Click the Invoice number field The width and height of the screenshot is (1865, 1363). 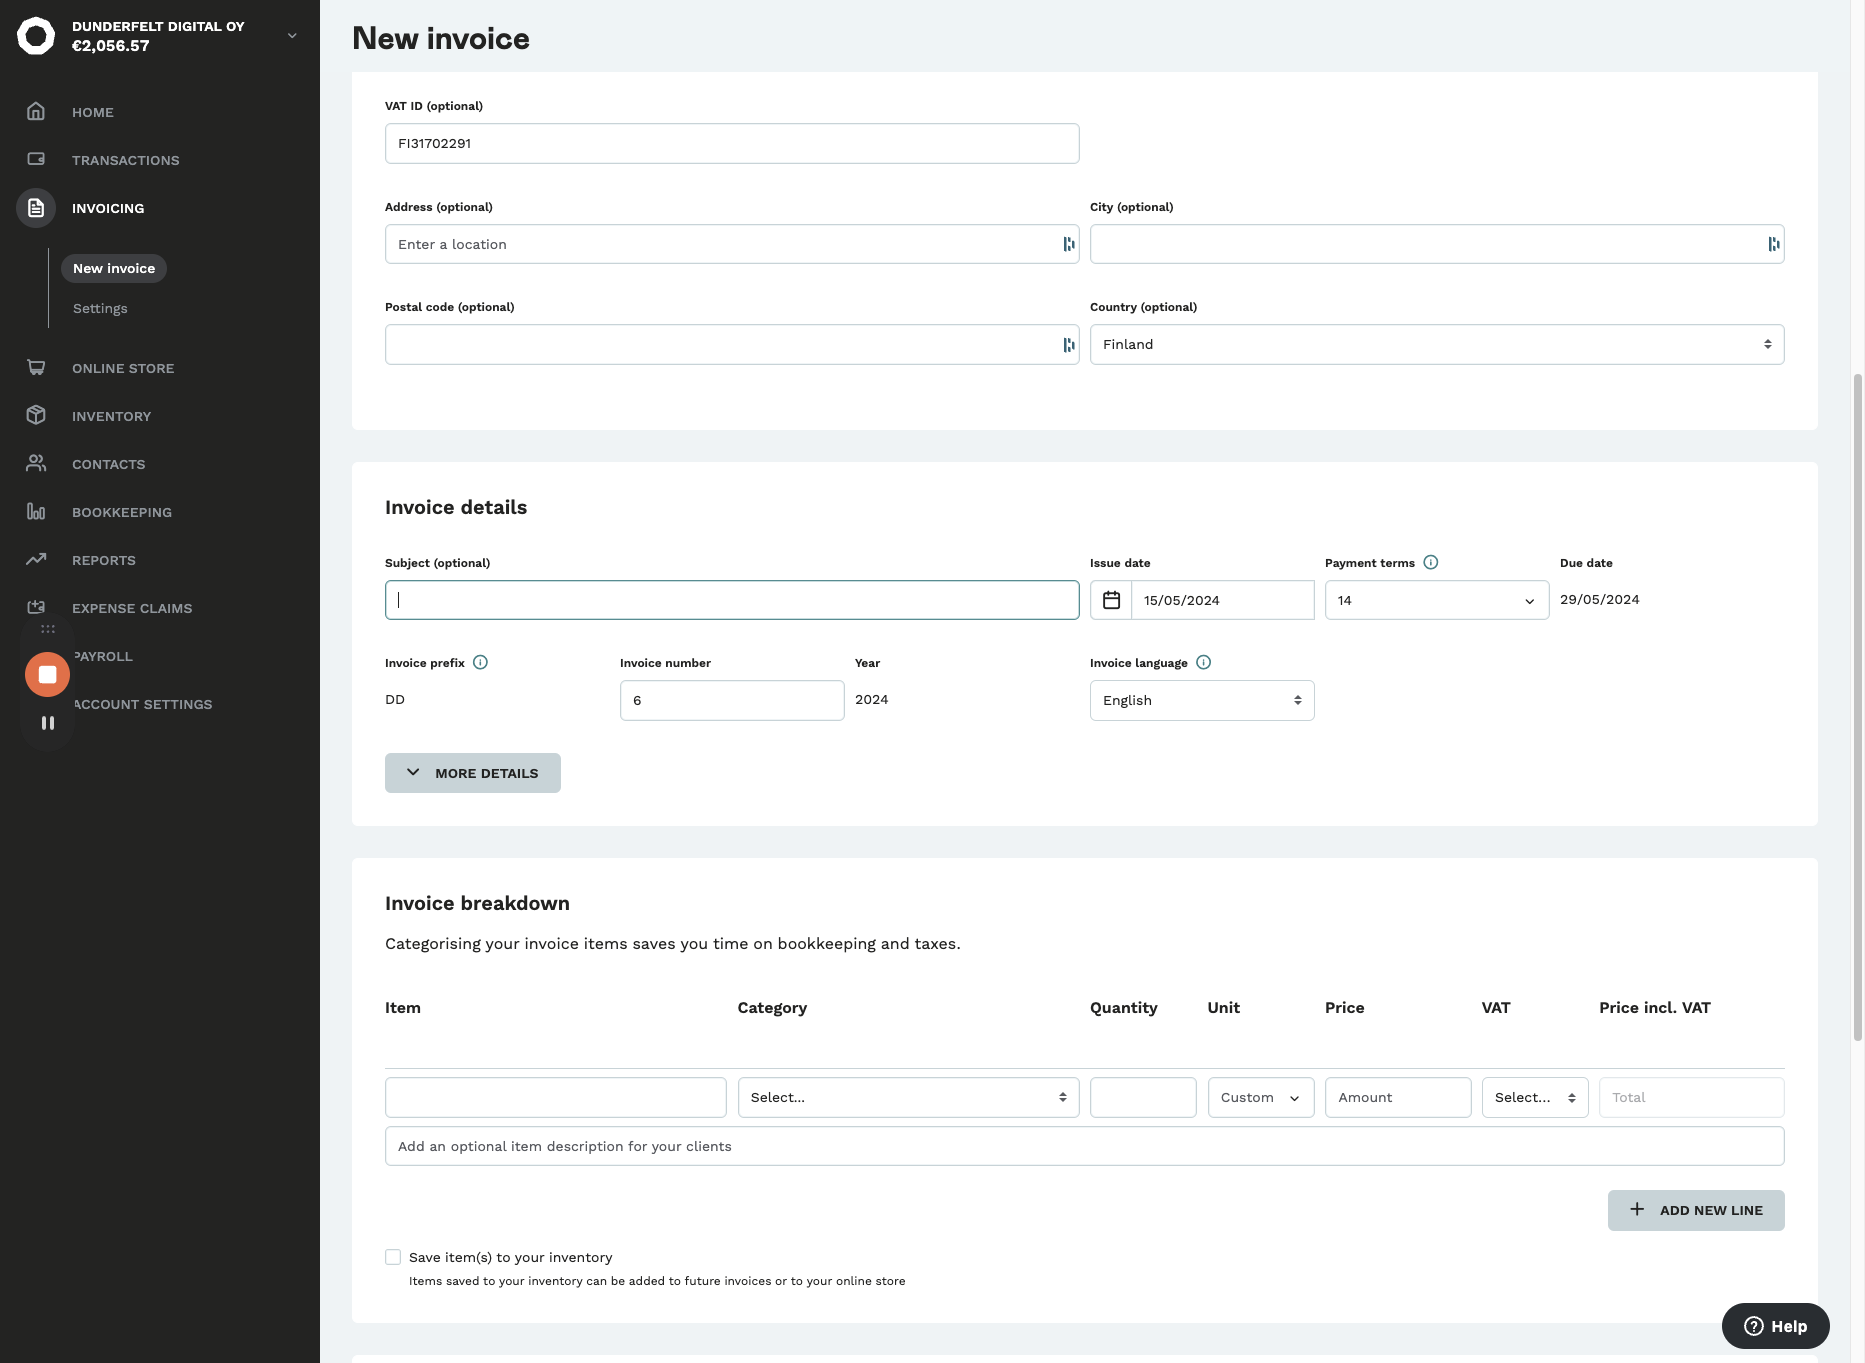click(x=732, y=700)
